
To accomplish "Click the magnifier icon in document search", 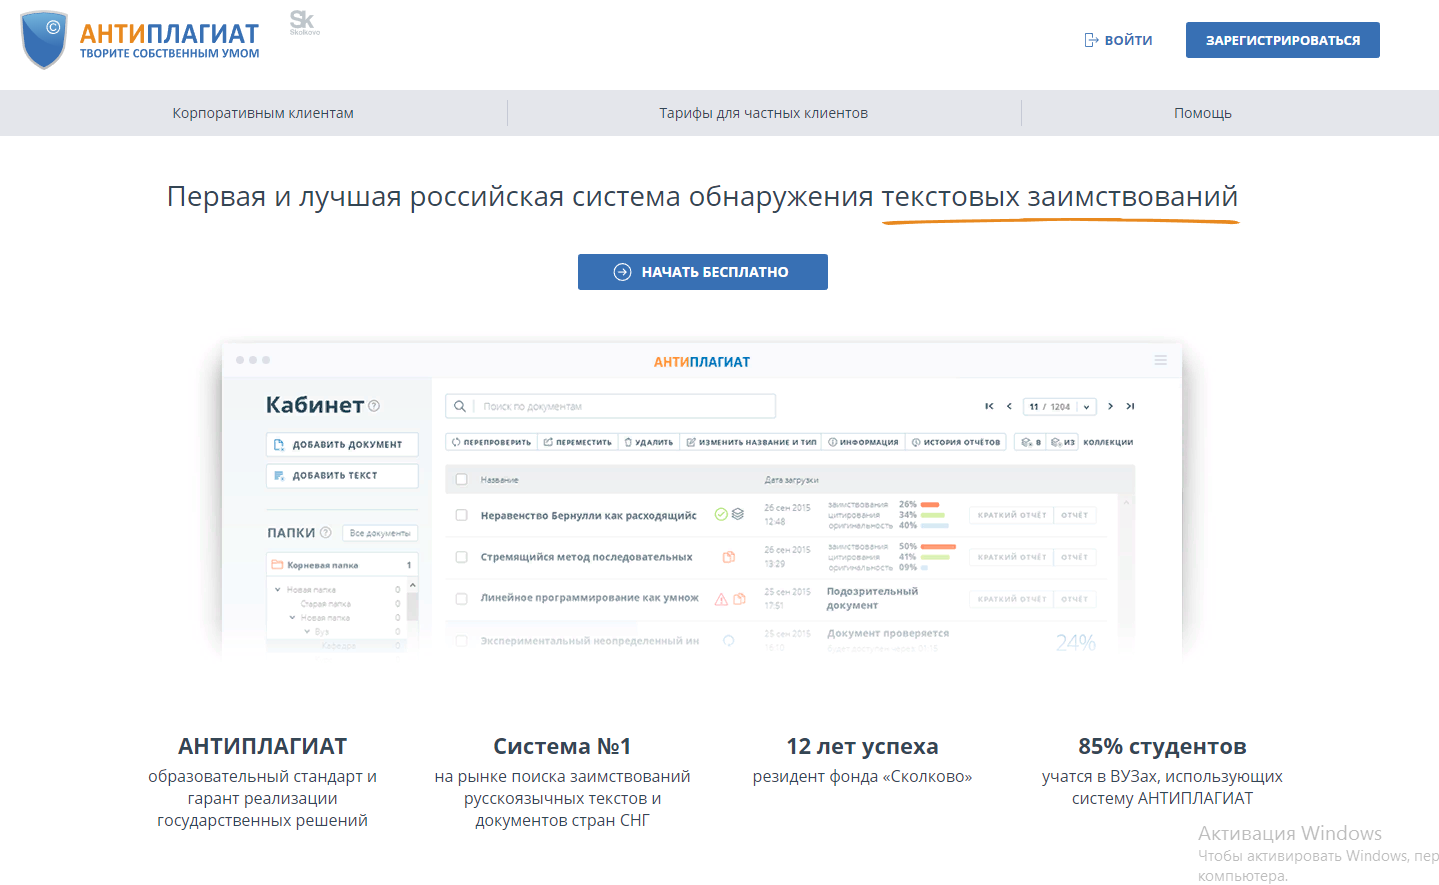I will [459, 406].
